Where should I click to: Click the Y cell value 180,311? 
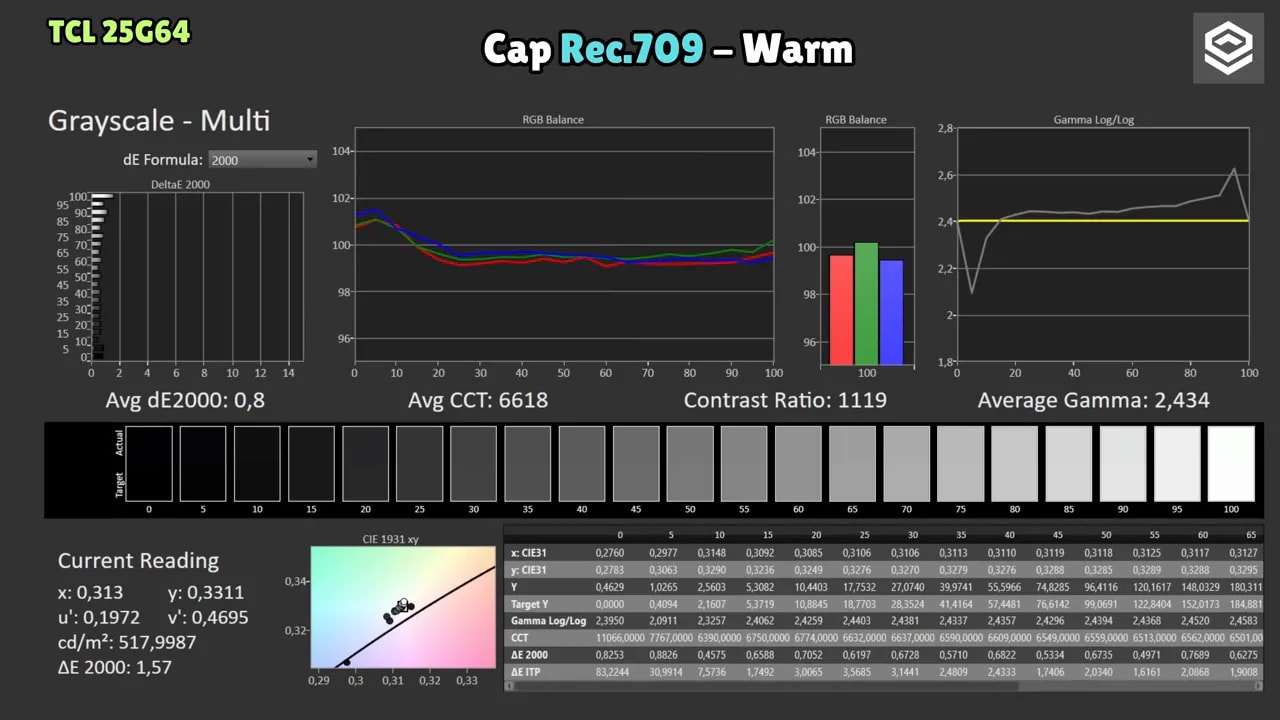(1244, 587)
